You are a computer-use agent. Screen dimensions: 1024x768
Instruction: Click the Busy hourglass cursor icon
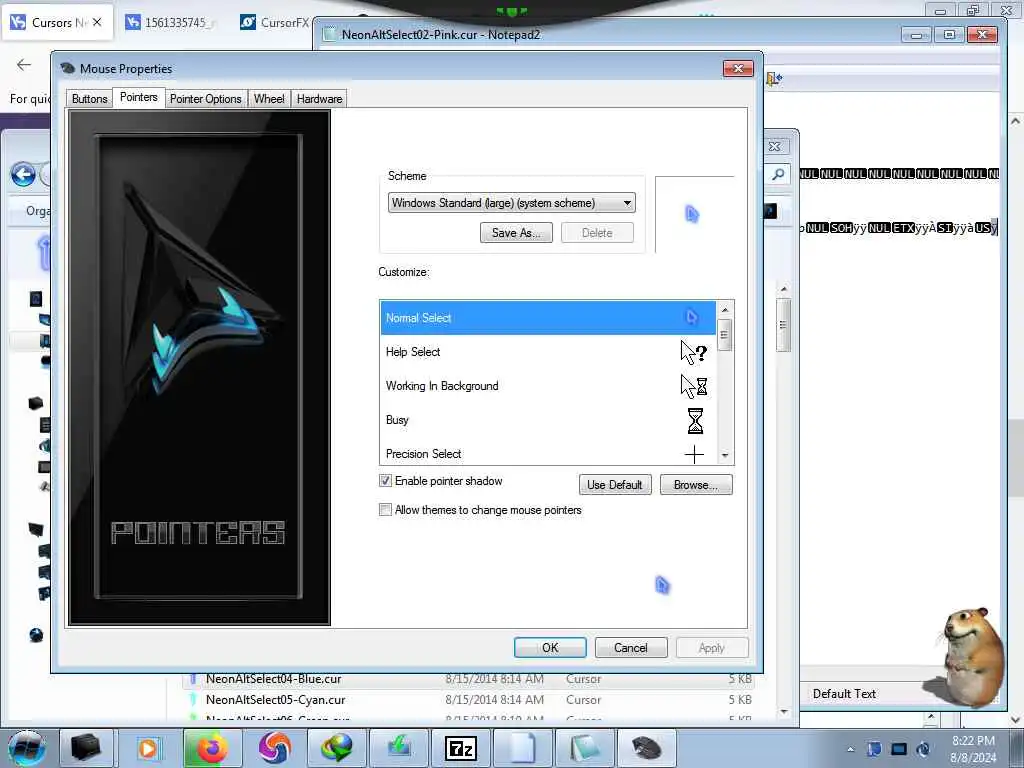(695, 421)
